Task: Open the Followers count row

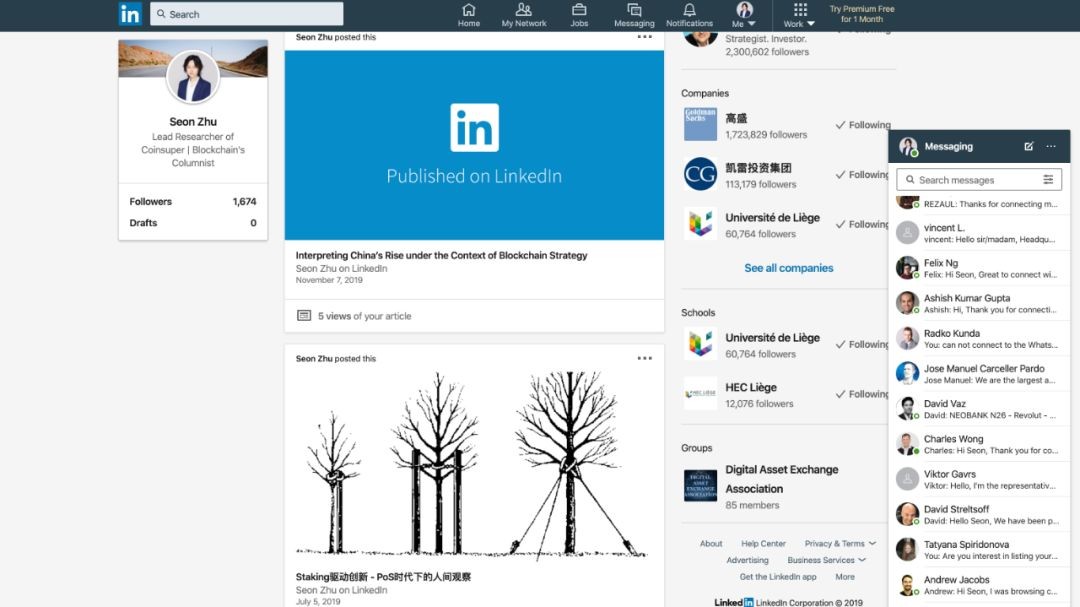Action: (193, 201)
